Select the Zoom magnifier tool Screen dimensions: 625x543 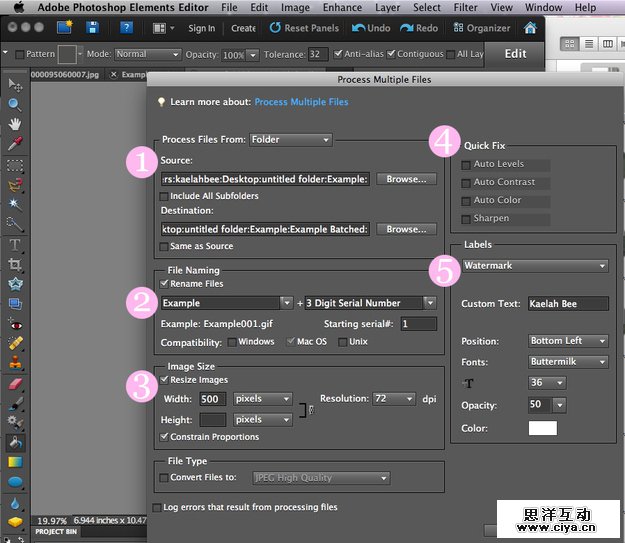[15, 105]
